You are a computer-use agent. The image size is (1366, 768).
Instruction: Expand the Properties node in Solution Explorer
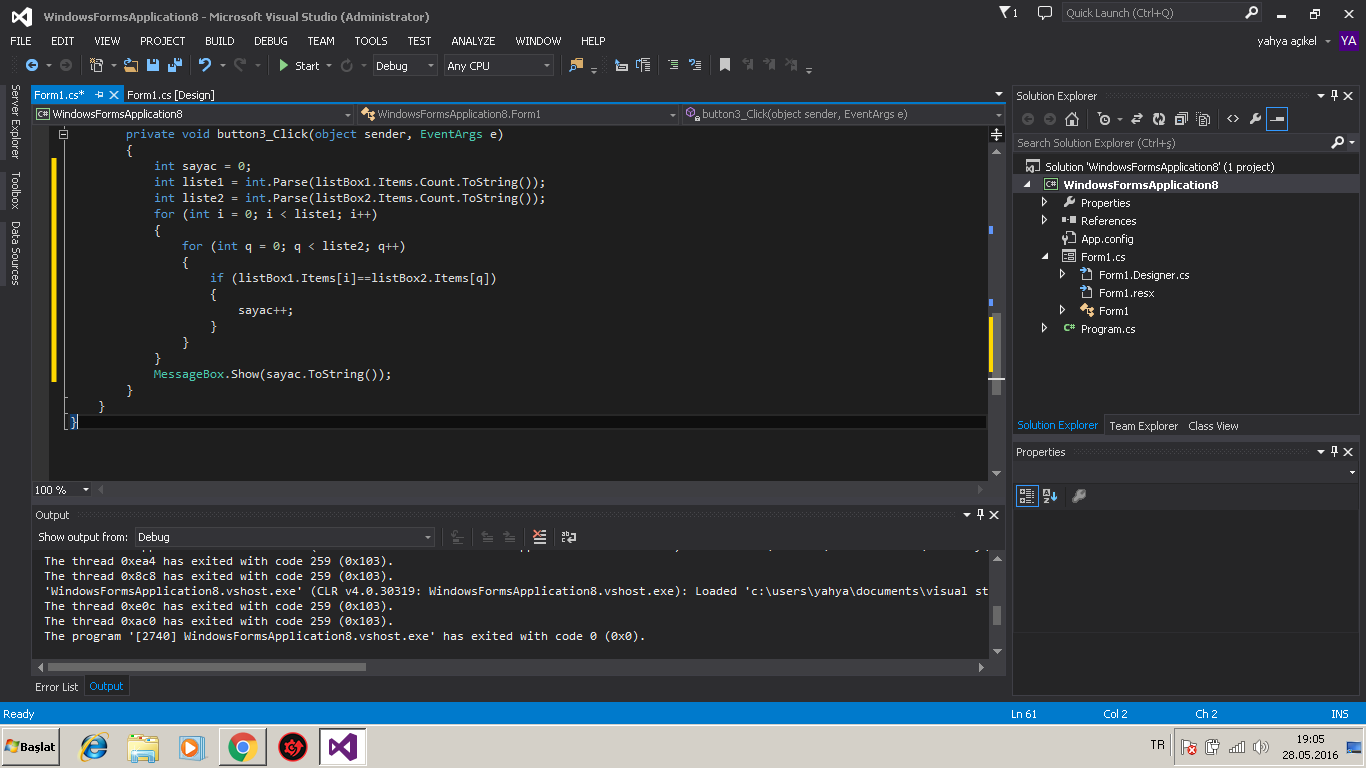[x=1045, y=203]
